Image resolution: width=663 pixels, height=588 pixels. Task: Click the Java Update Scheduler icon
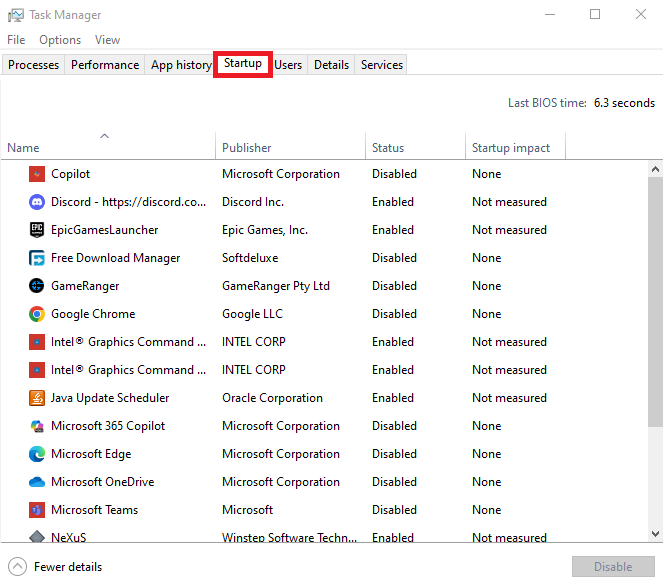[x=37, y=398]
